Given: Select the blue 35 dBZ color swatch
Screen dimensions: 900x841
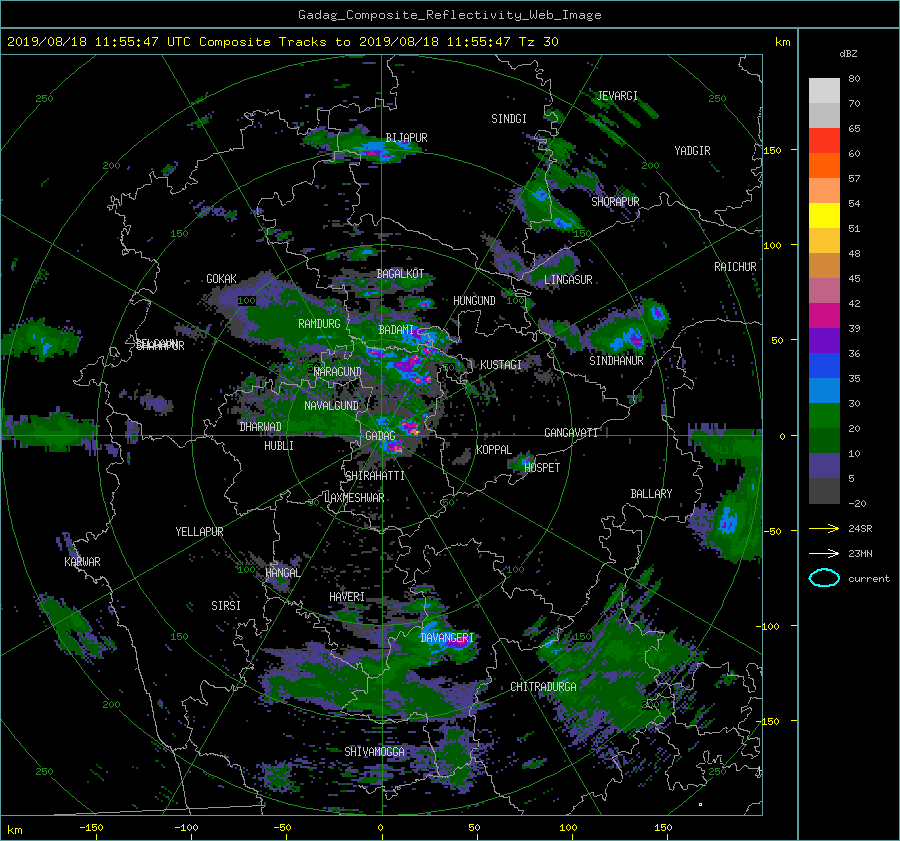Looking at the screenshot, I should pos(824,366).
